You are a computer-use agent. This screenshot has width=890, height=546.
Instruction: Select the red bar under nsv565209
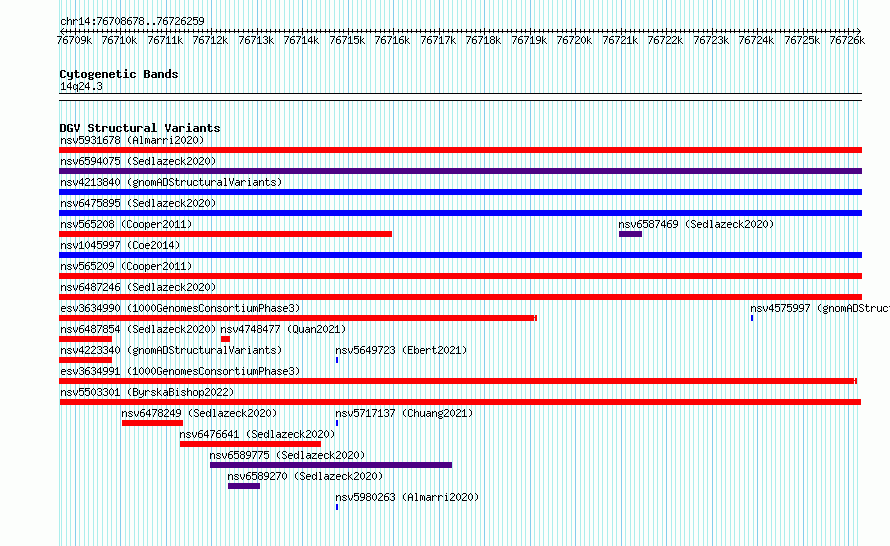(x=460, y=276)
